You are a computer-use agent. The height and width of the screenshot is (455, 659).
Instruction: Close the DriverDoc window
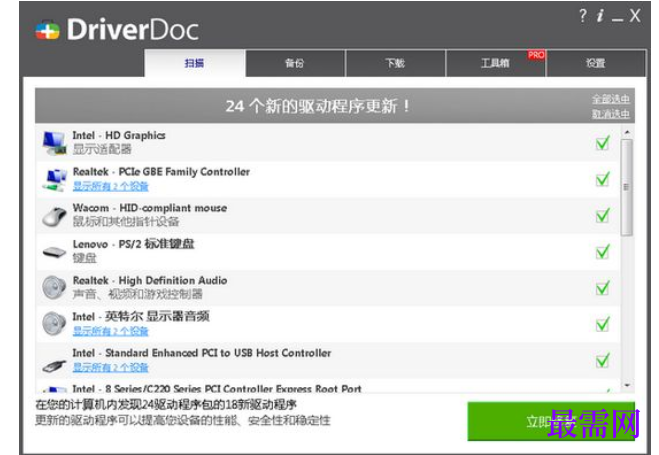point(635,16)
